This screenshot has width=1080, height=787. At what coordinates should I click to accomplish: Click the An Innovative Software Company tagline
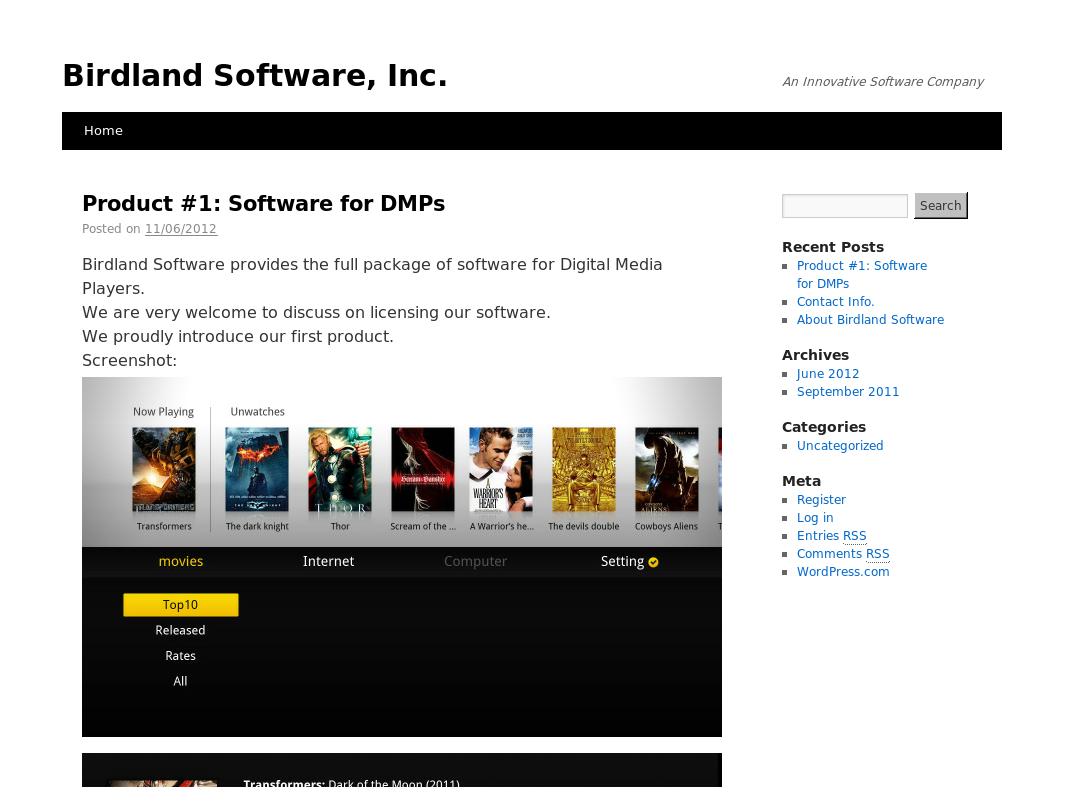click(883, 81)
